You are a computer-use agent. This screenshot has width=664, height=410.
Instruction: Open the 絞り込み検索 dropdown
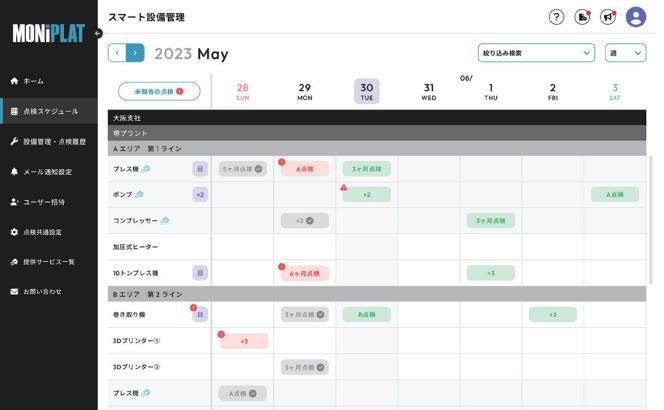(537, 53)
